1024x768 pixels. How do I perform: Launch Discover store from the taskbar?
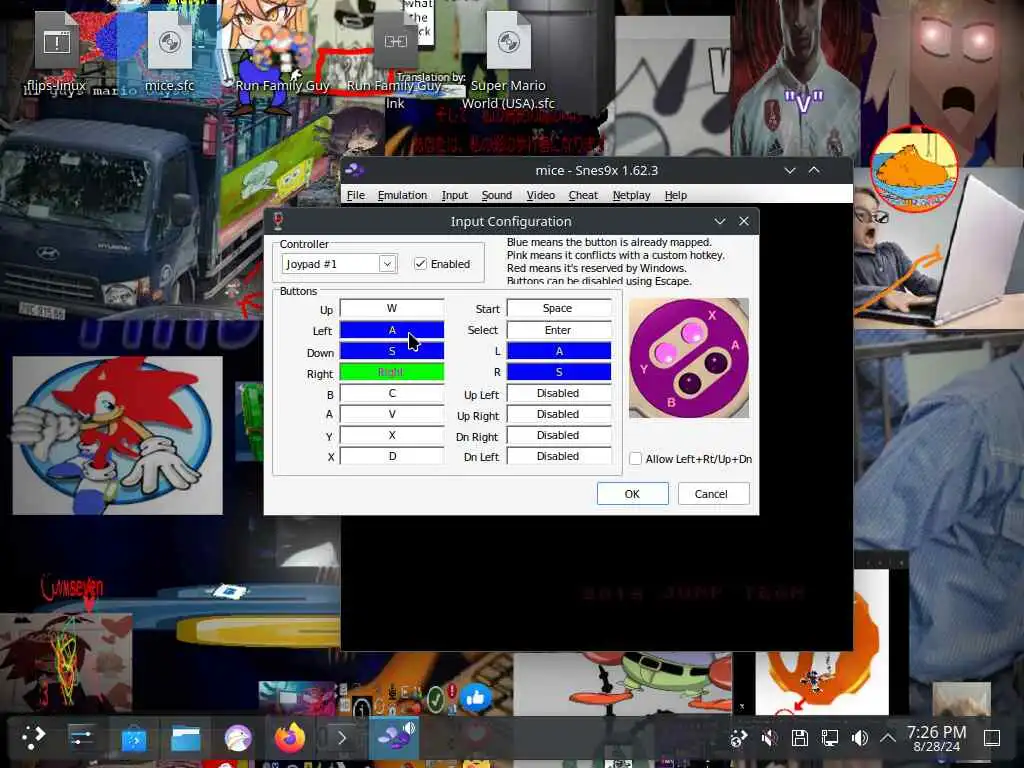pos(134,739)
